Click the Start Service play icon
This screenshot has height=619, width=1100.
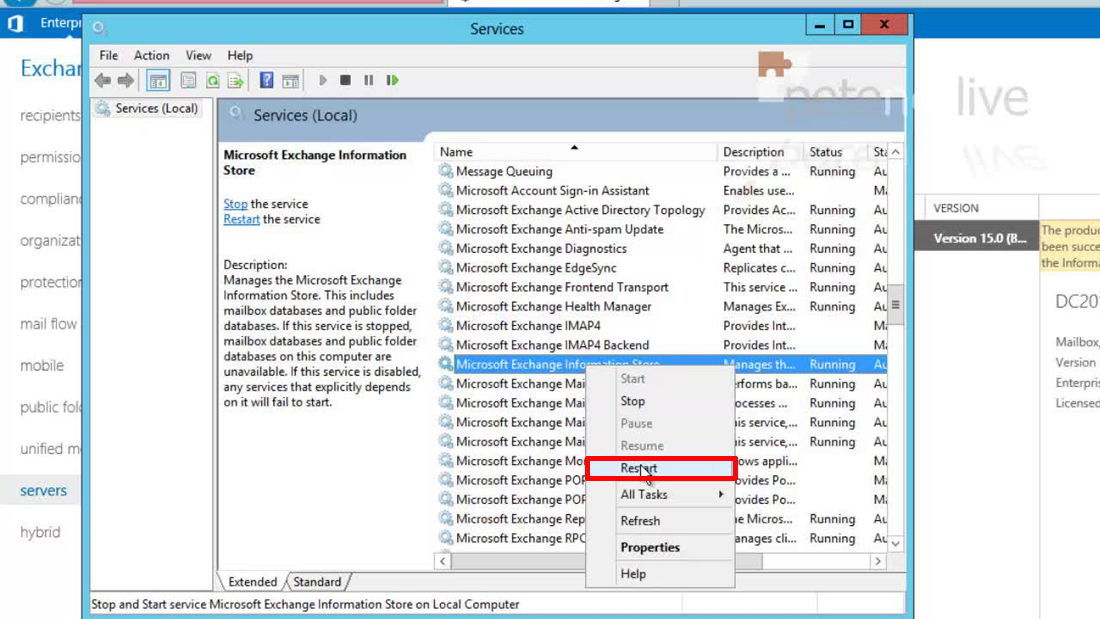coord(323,81)
